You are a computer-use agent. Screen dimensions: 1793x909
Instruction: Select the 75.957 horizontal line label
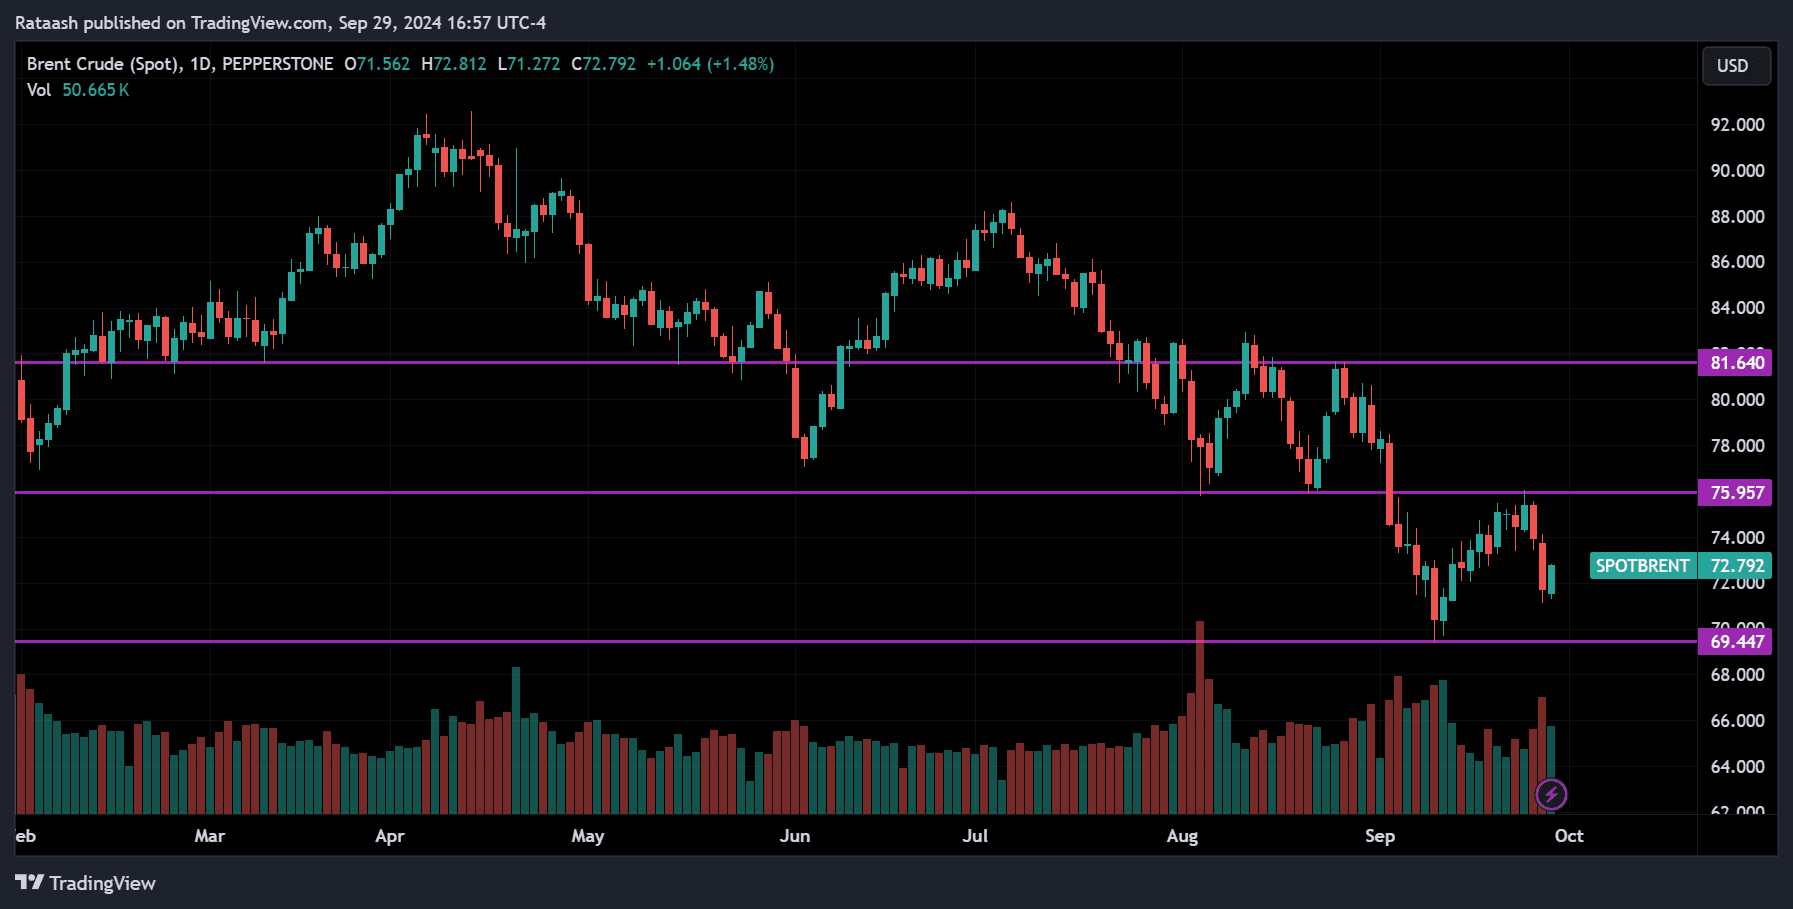pyautogui.click(x=1737, y=493)
